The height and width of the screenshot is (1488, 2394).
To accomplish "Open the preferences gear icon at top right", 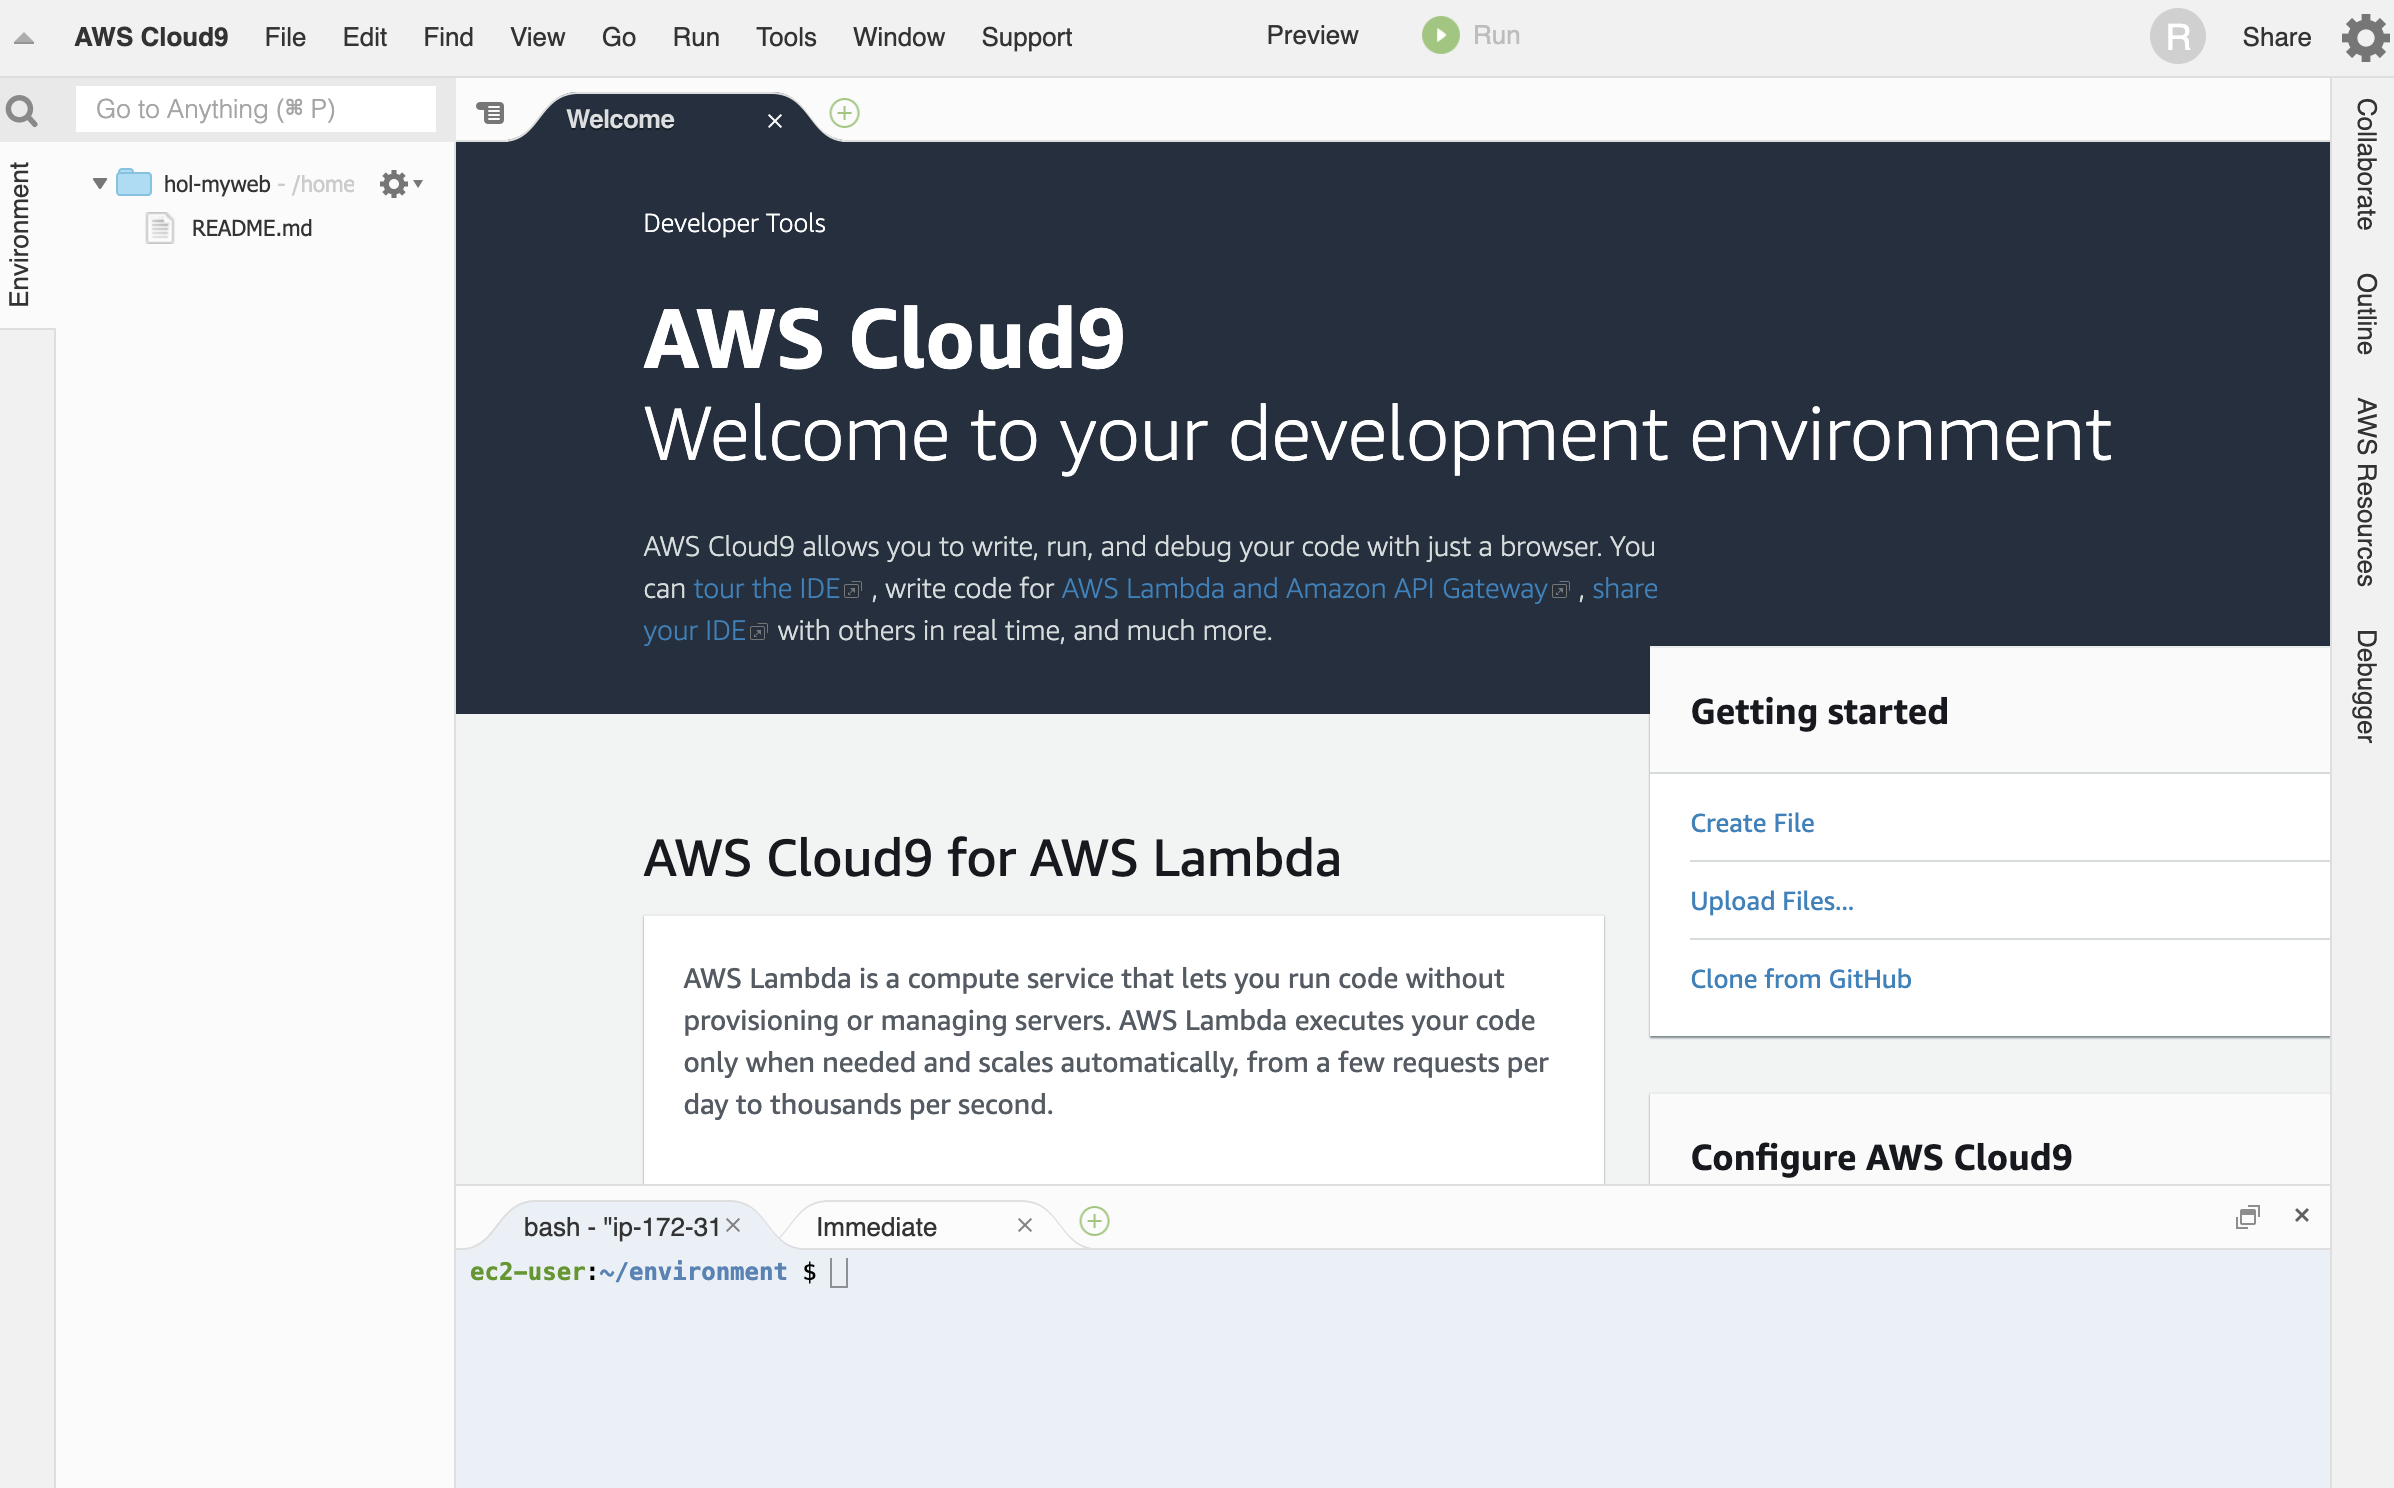I will click(x=2364, y=37).
